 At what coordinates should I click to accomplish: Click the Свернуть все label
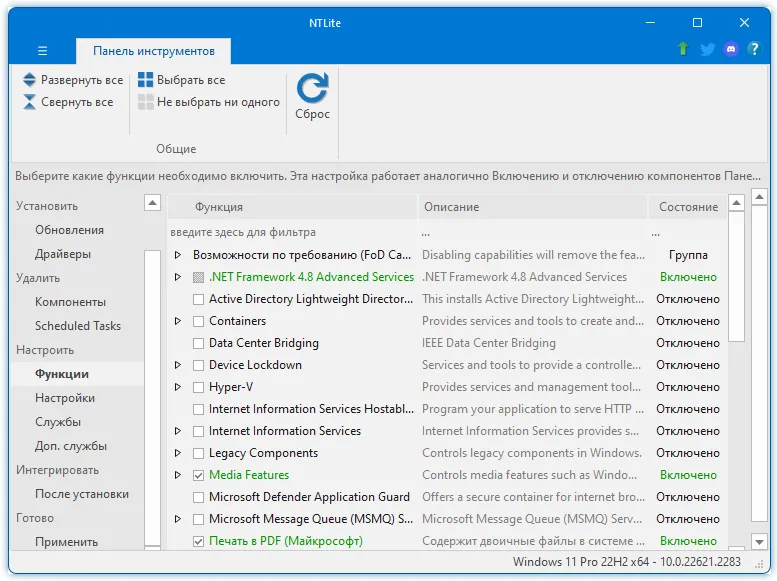tap(77, 102)
